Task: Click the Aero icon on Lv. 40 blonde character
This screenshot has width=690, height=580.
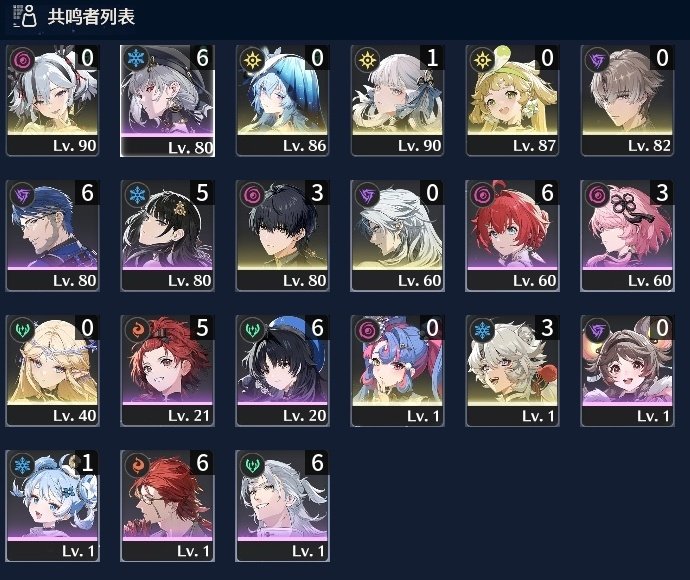Action: [x=22, y=330]
